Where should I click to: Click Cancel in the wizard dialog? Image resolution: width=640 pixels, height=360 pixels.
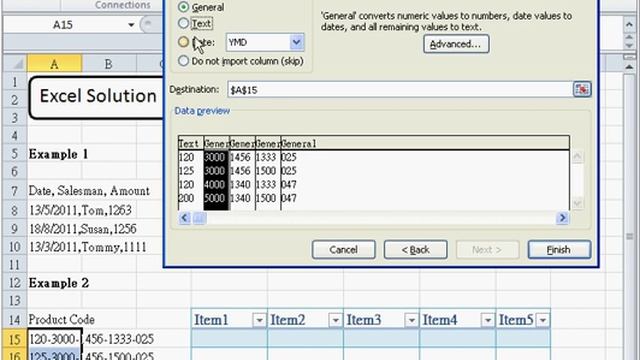coord(344,249)
